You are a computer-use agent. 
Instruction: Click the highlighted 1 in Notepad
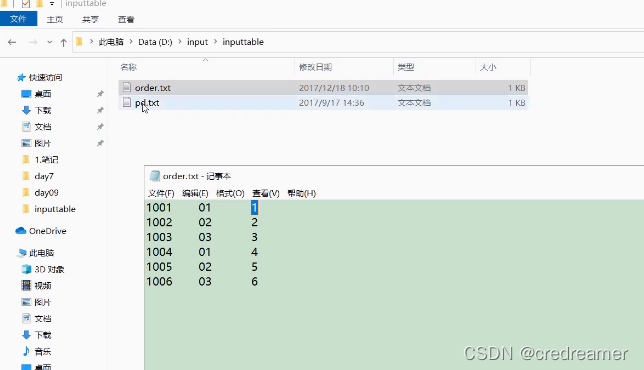point(254,207)
